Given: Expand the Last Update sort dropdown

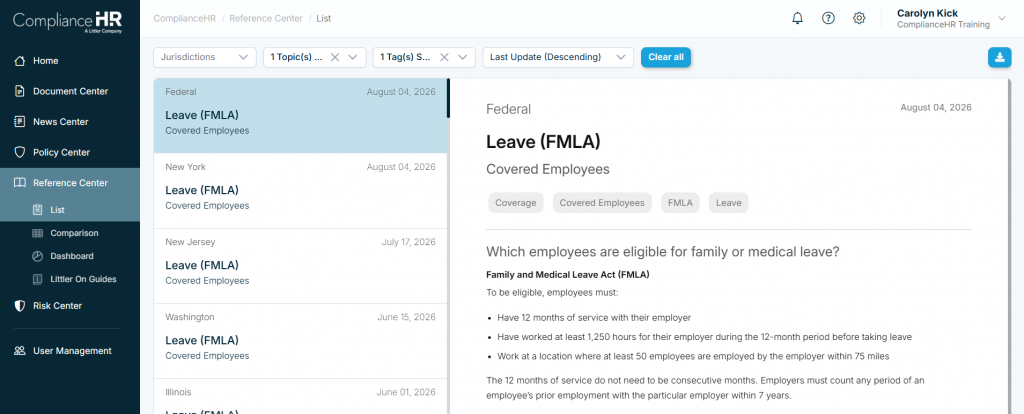Looking at the screenshot, I should (x=558, y=57).
